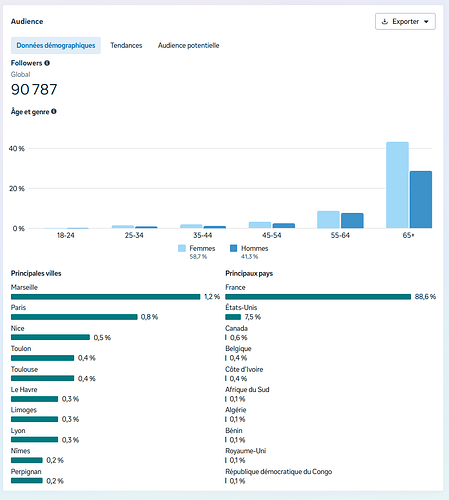Click the Femmes bar for 55-64

point(328,220)
